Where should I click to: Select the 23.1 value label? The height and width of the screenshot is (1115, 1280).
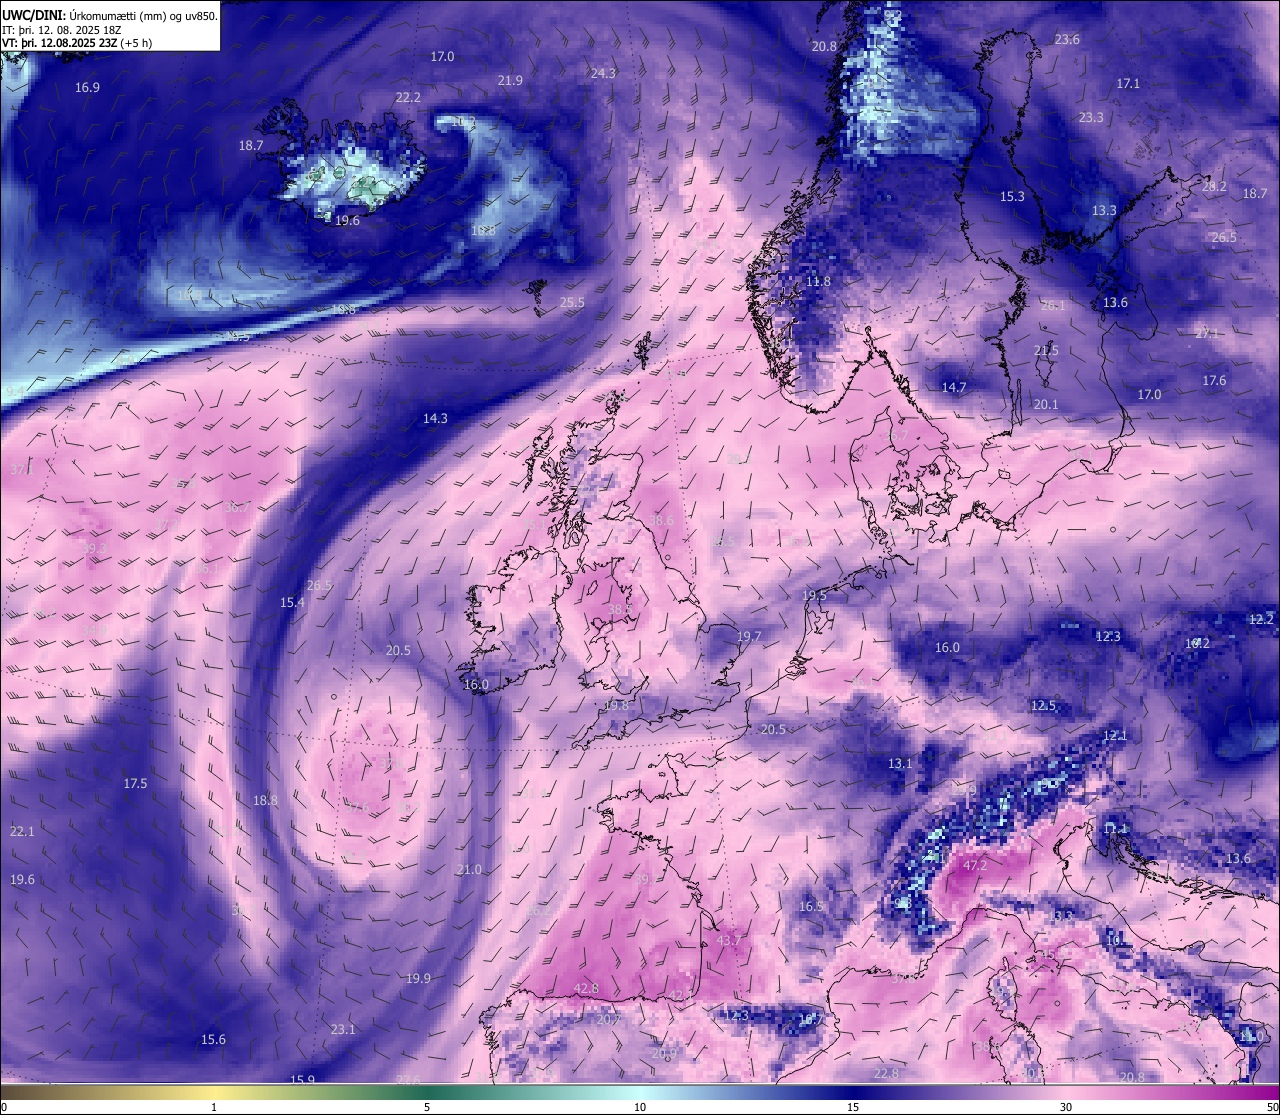(x=343, y=1030)
